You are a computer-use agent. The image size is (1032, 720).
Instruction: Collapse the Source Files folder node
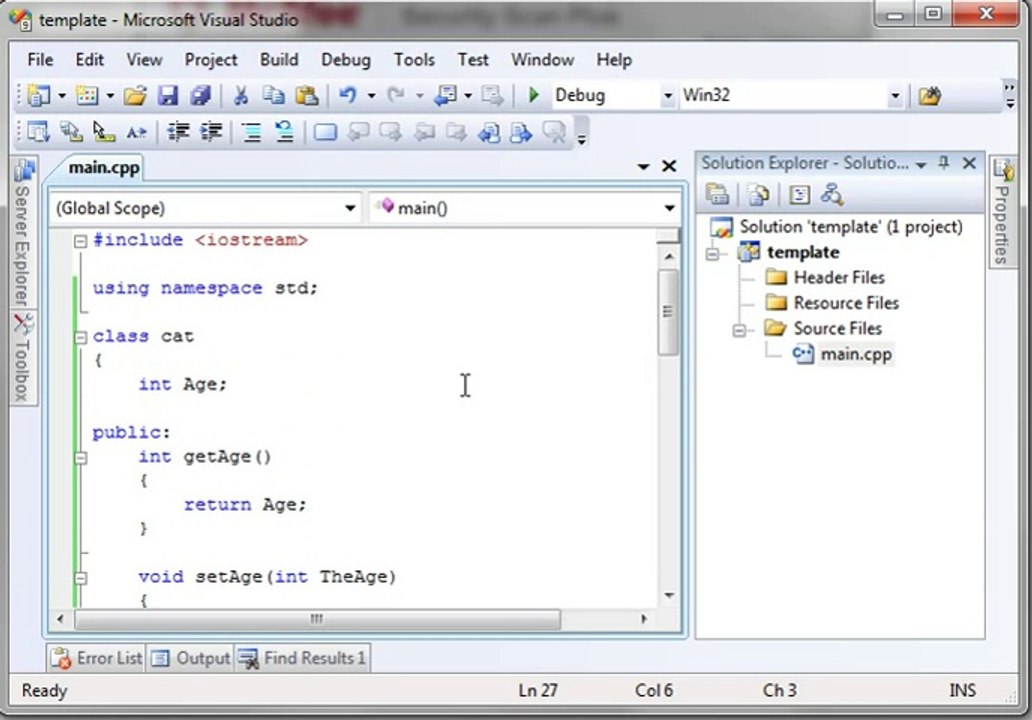pyautogui.click(x=739, y=330)
